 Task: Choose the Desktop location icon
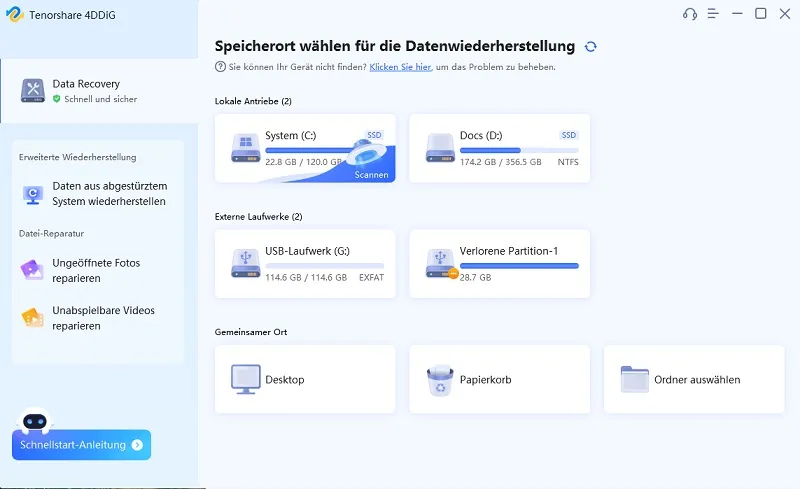coord(245,379)
